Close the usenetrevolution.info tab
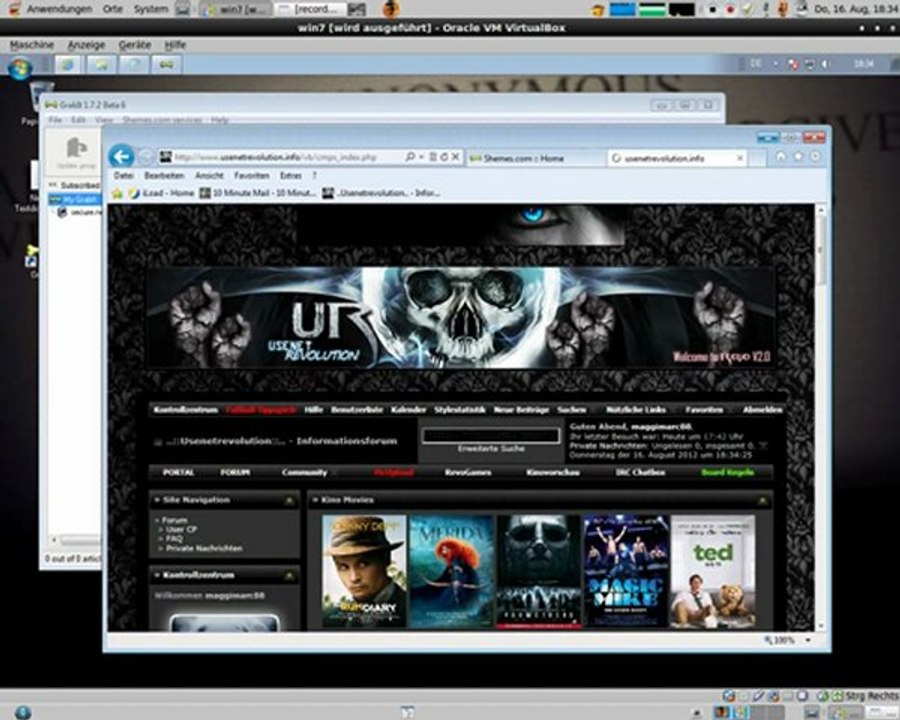 740,158
